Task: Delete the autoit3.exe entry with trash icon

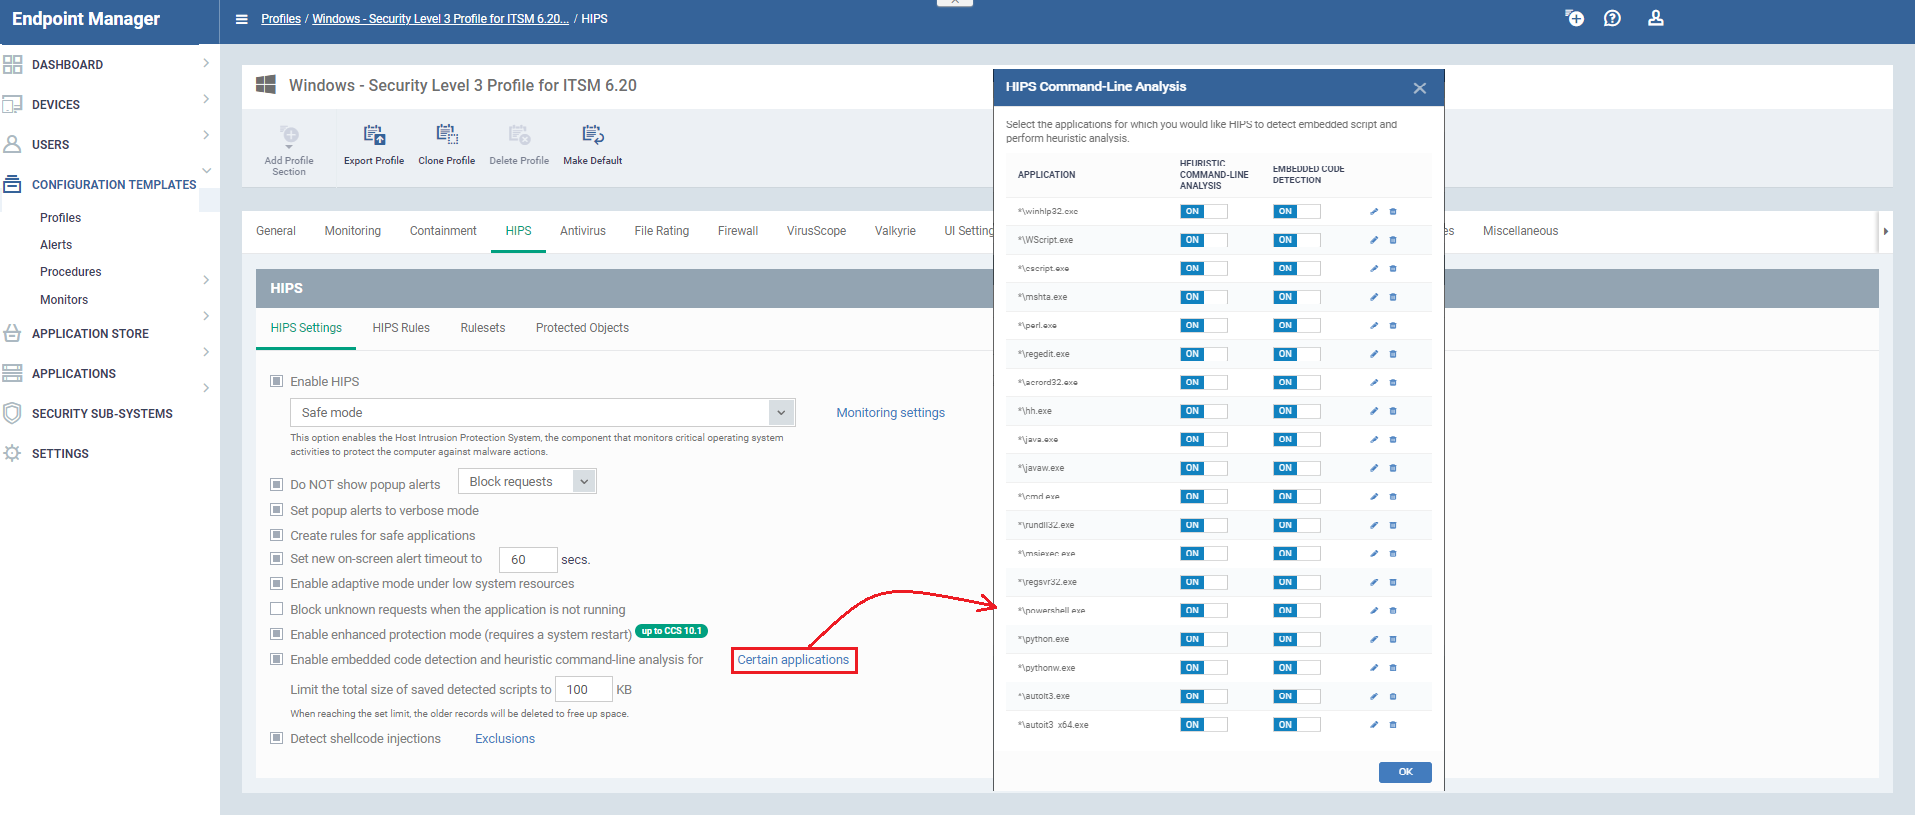Action: (x=1393, y=696)
